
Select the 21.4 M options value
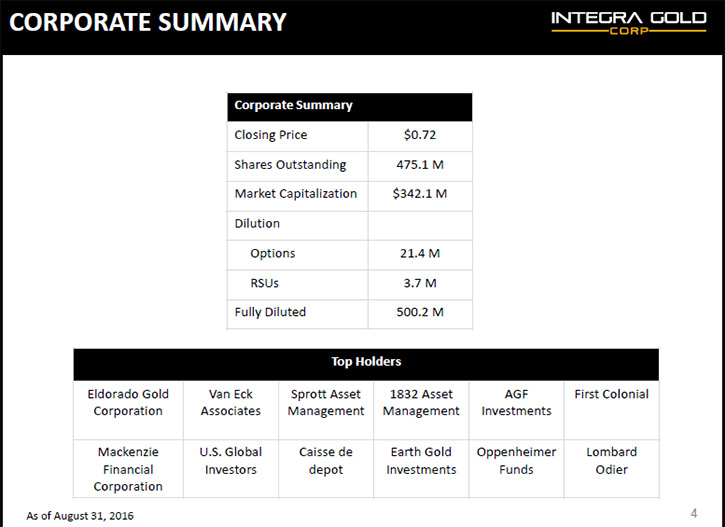tap(420, 253)
